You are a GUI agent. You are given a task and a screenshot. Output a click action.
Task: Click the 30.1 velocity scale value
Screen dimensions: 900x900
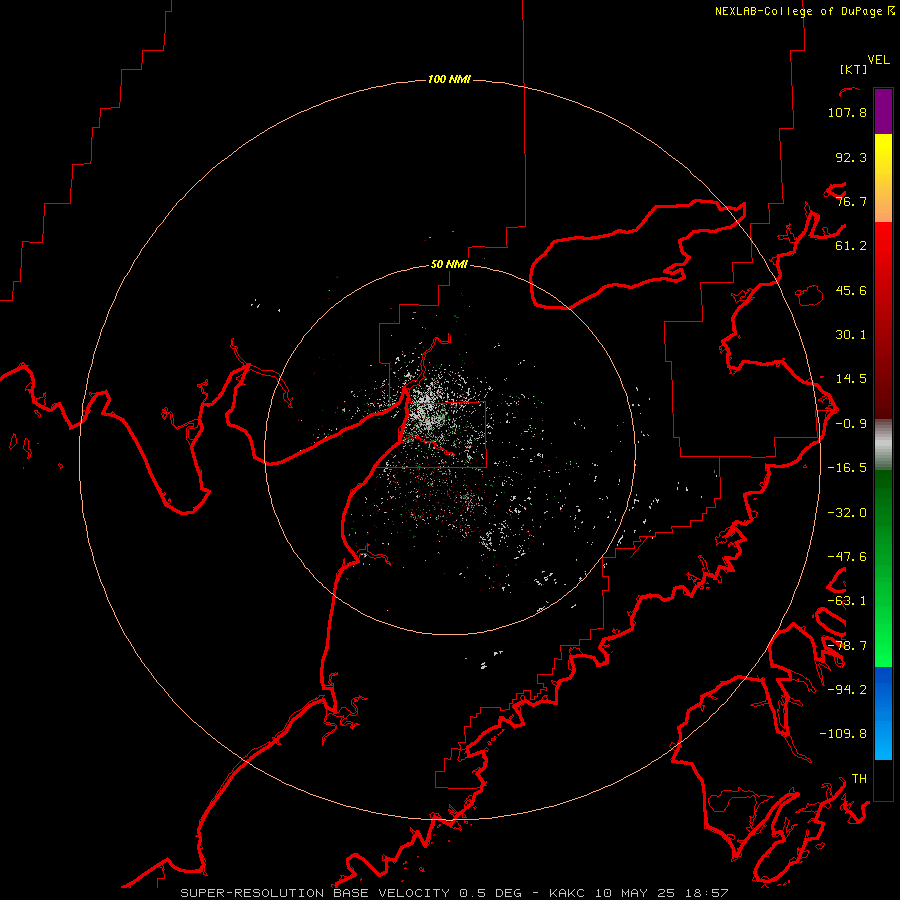tap(851, 335)
